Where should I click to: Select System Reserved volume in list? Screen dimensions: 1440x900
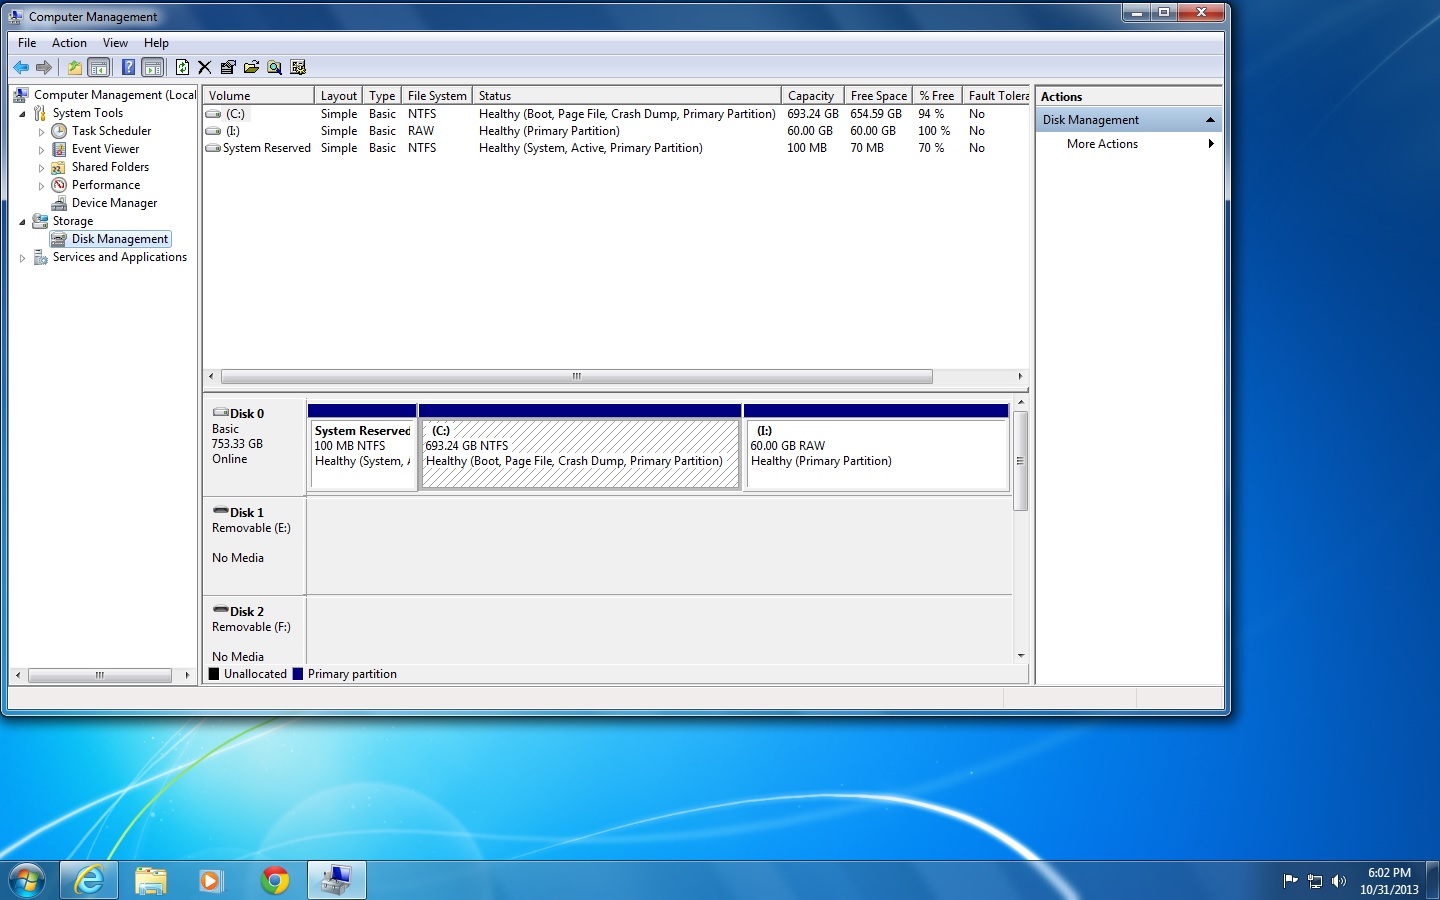point(266,148)
